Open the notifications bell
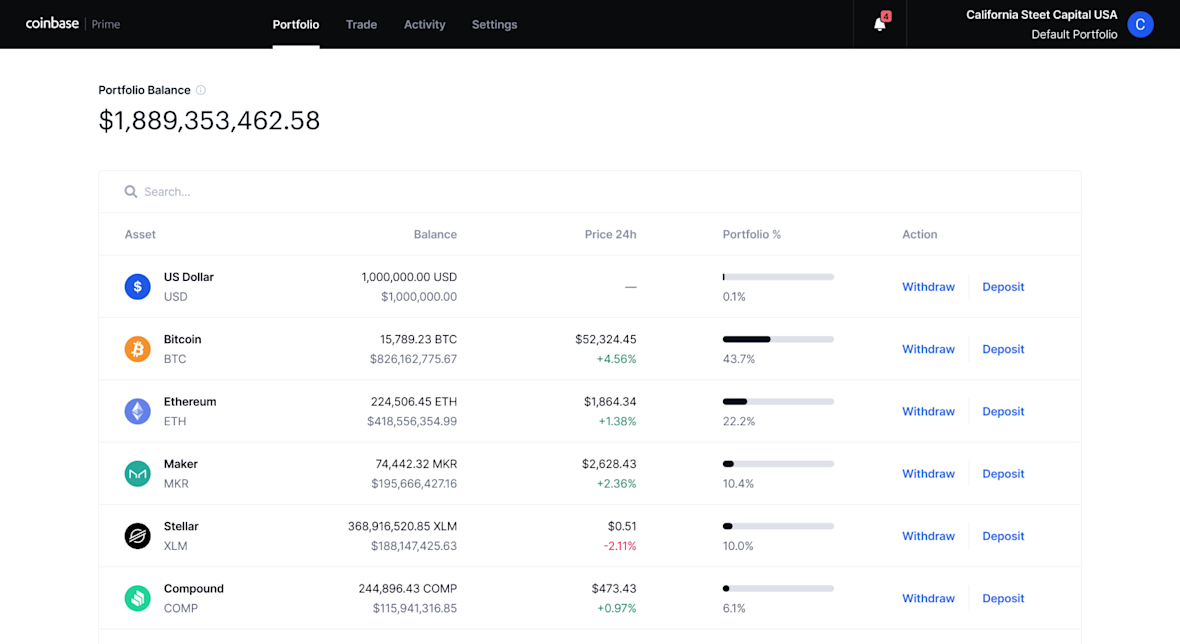 (x=880, y=24)
